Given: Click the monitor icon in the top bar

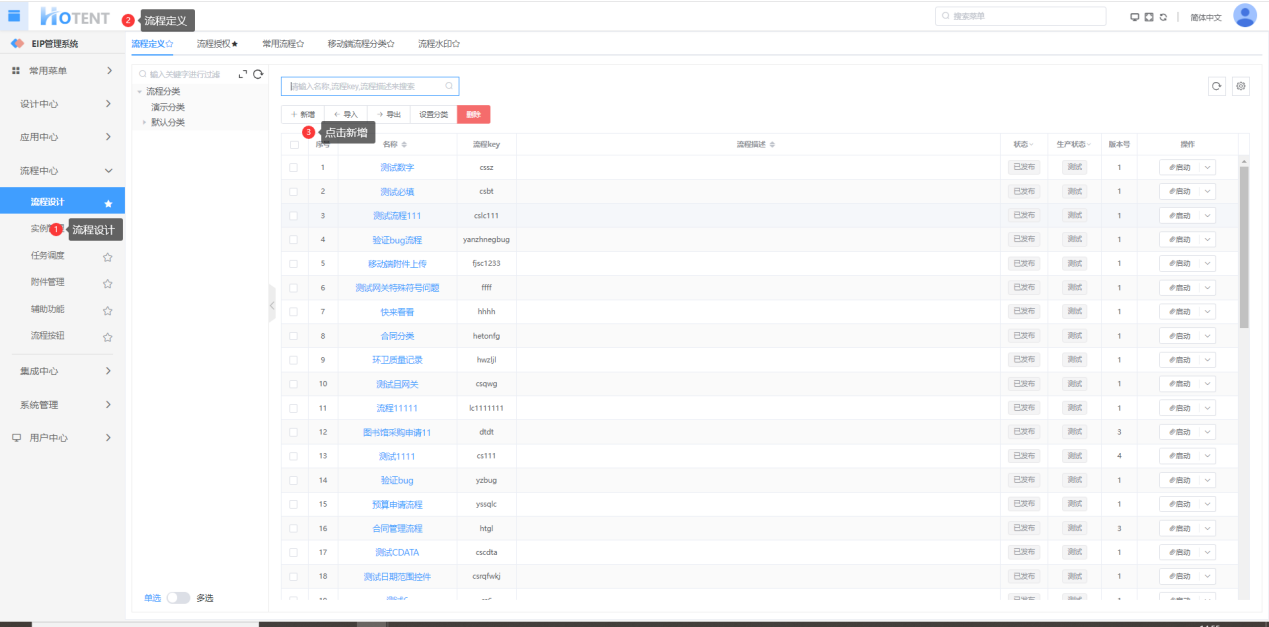Looking at the screenshot, I should pos(1134,17).
